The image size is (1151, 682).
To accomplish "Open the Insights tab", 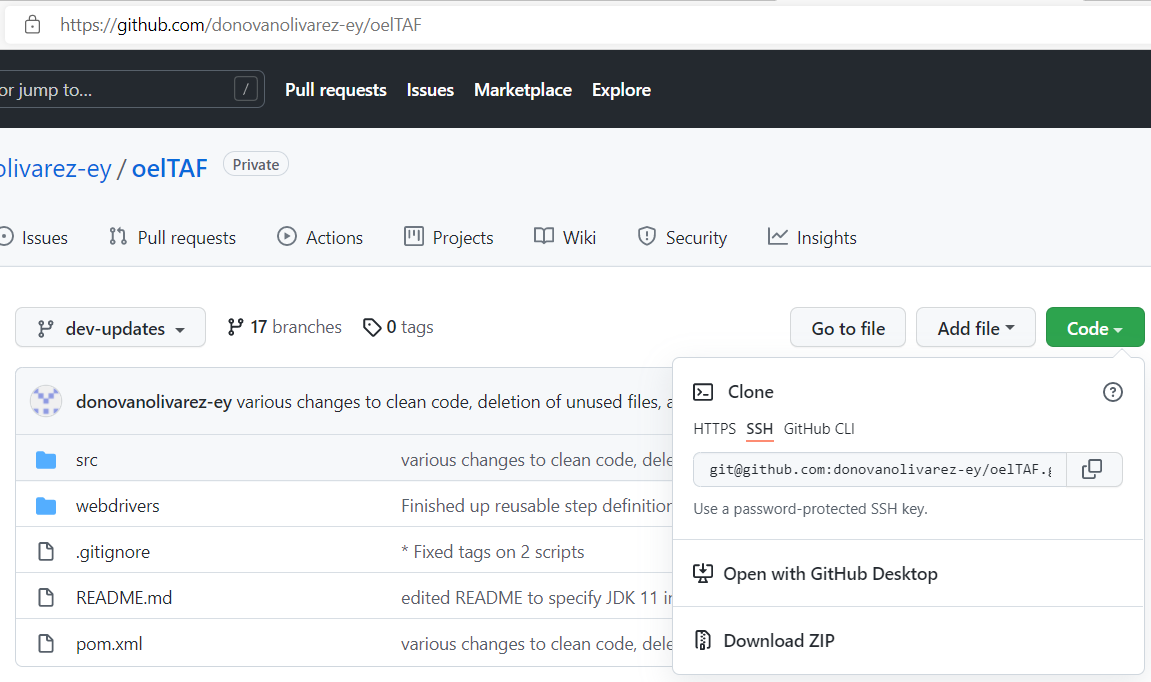I will click(x=812, y=237).
